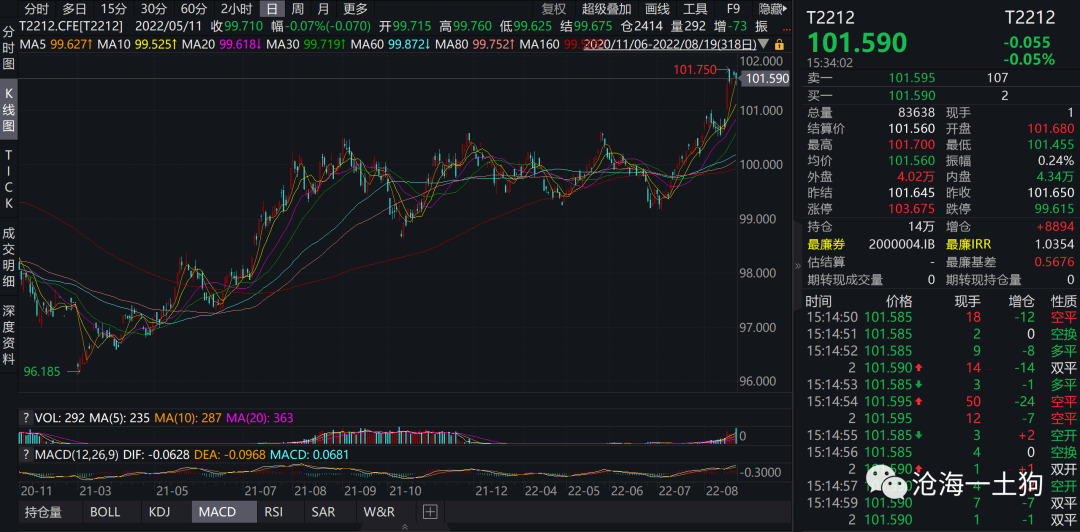Select the 日 daily period tab

tap(273, 9)
